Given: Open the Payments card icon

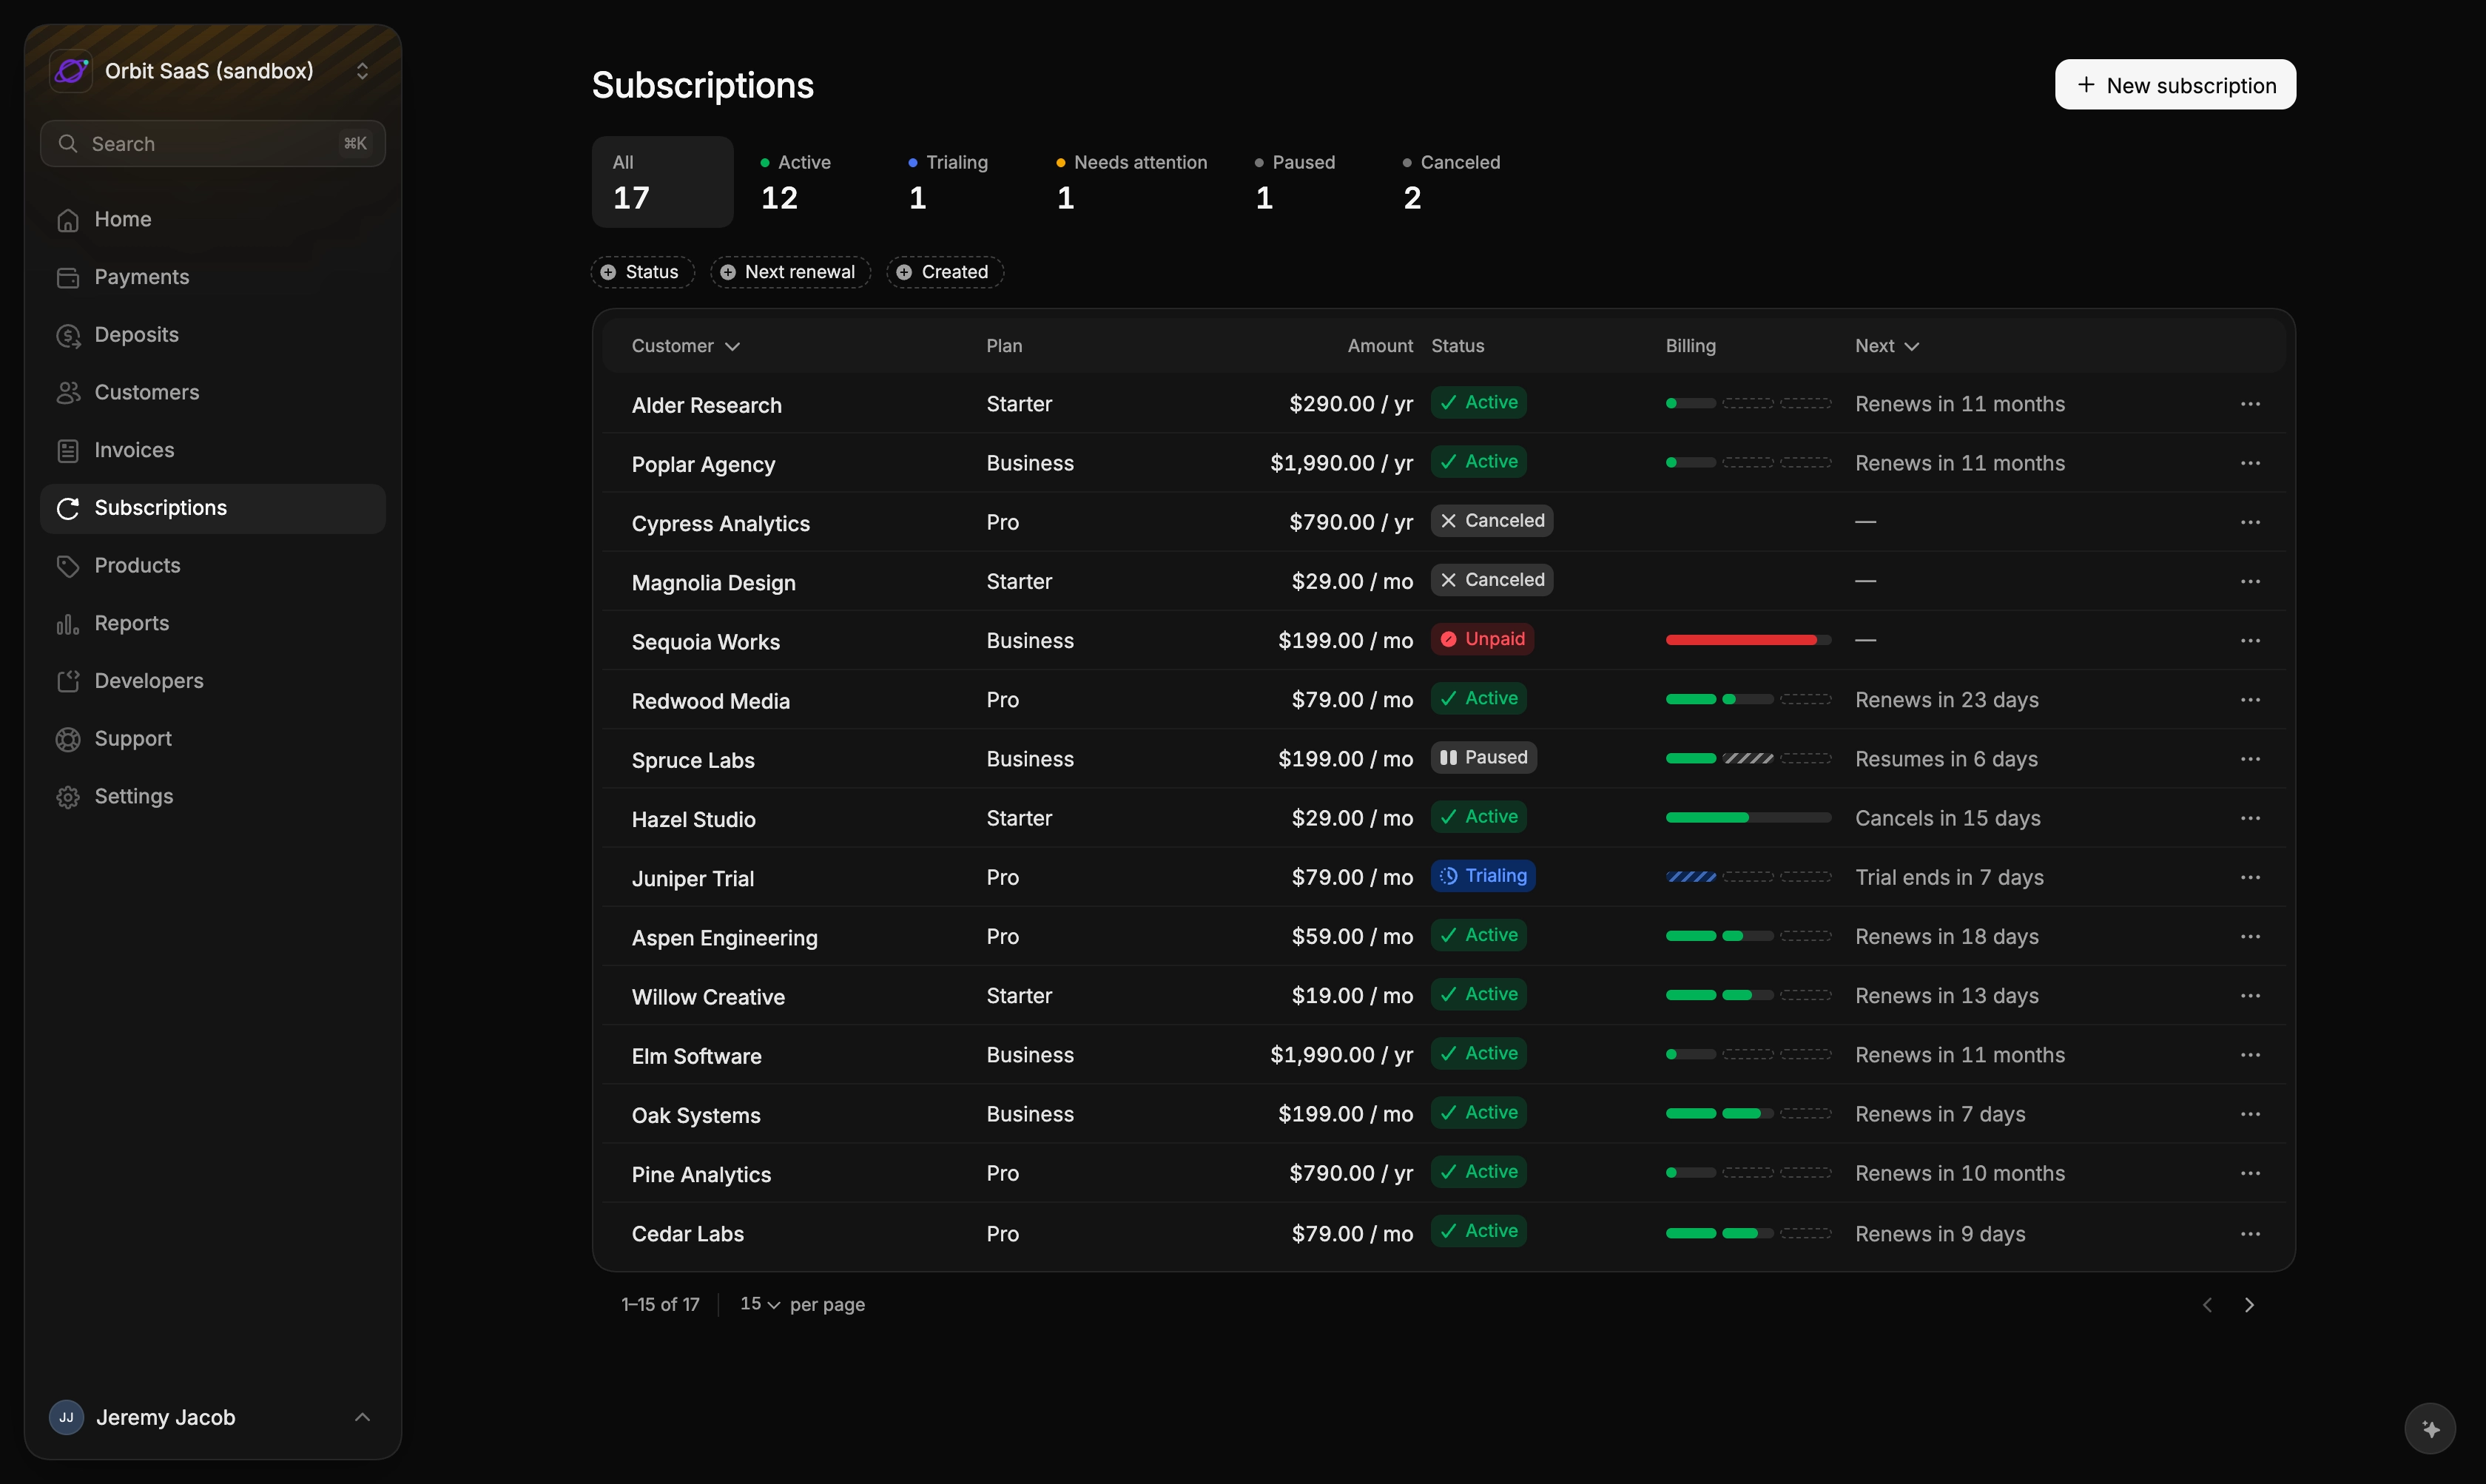Looking at the screenshot, I should [x=68, y=278].
